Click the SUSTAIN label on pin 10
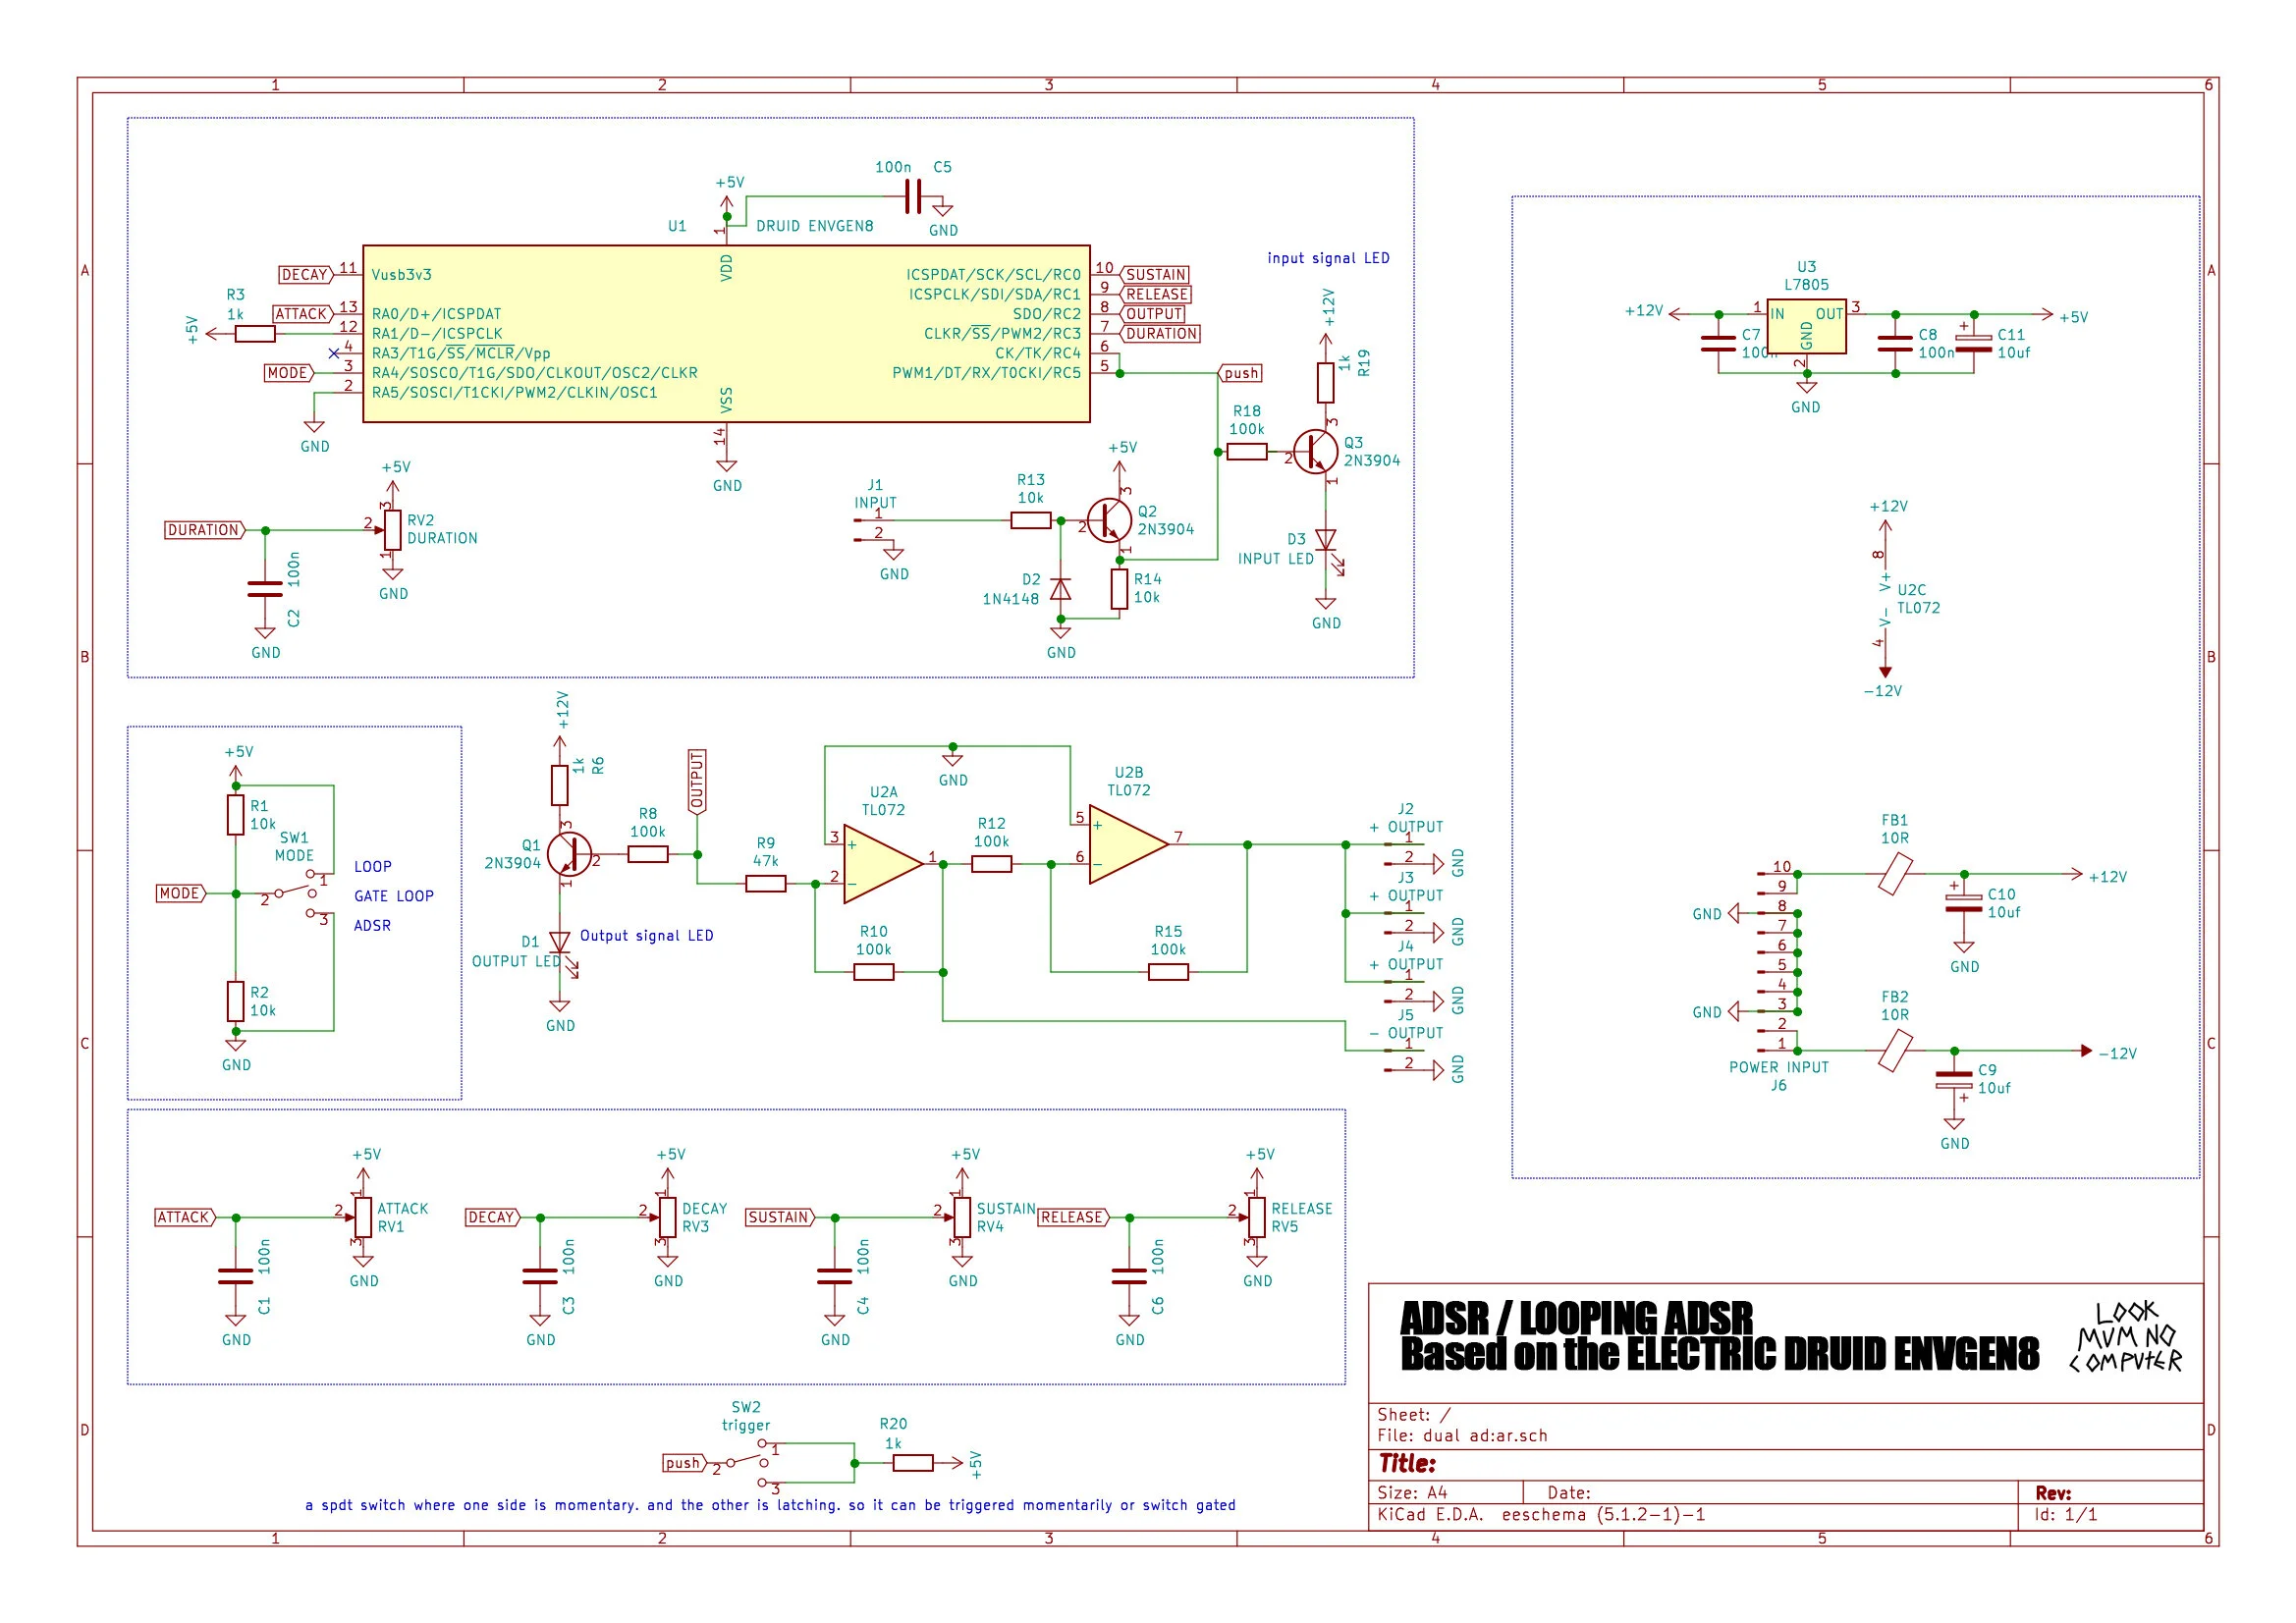The image size is (2296, 1623). 1155,274
